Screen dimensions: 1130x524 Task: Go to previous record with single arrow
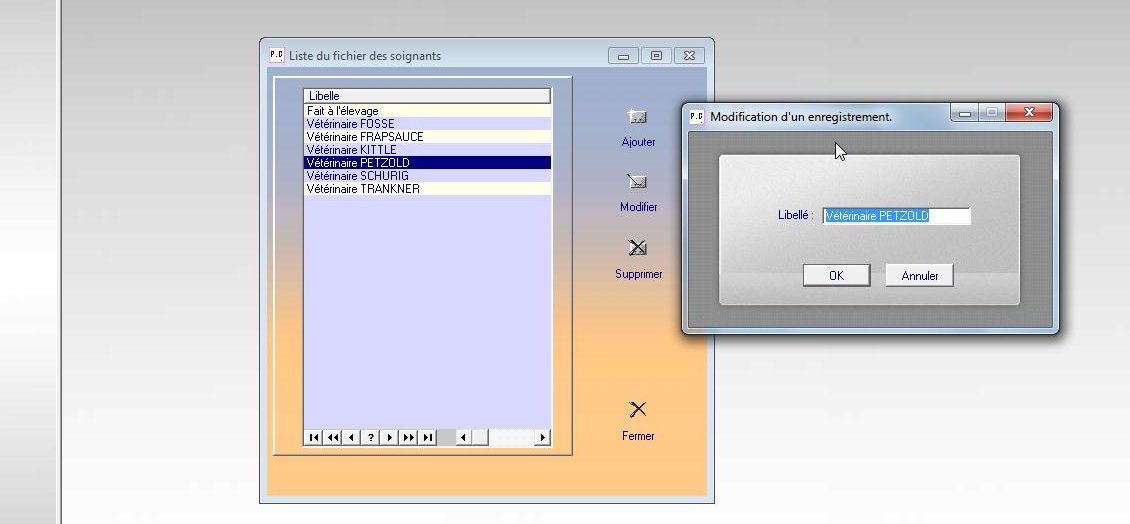[351, 437]
